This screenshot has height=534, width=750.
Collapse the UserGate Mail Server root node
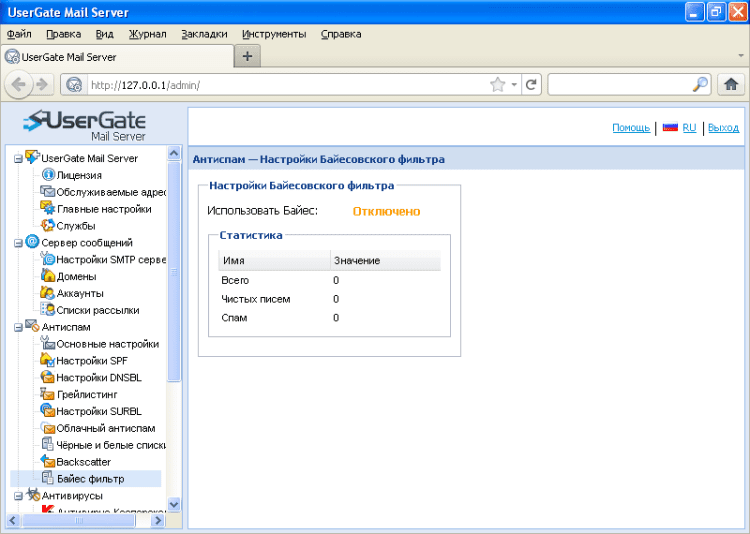click(x=18, y=158)
